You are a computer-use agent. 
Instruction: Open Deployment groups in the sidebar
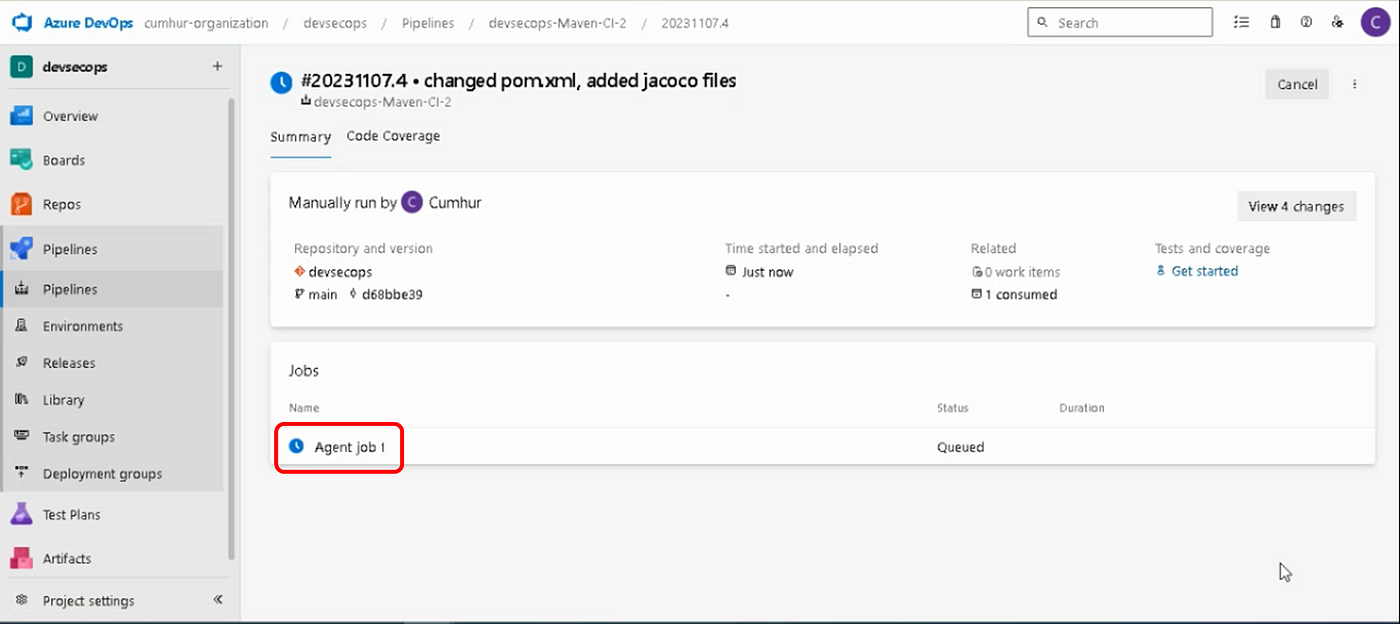[x=102, y=474]
